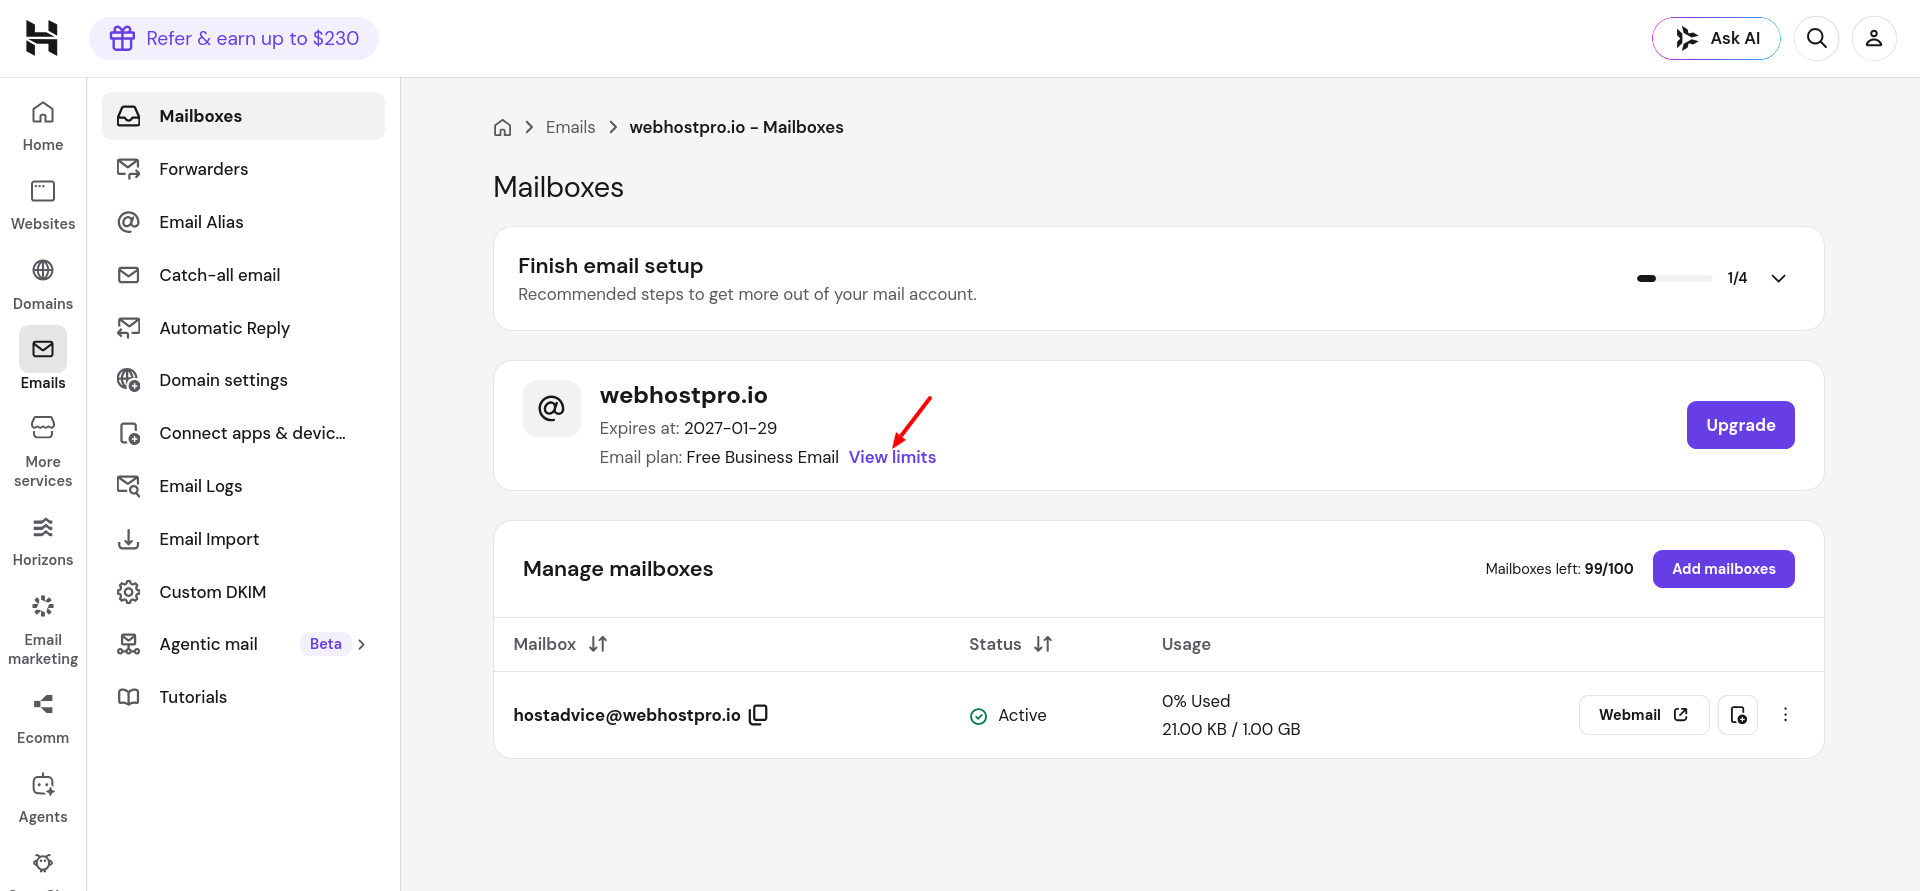Click Add mailboxes button
The width and height of the screenshot is (1920, 891).
(1723, 569)
